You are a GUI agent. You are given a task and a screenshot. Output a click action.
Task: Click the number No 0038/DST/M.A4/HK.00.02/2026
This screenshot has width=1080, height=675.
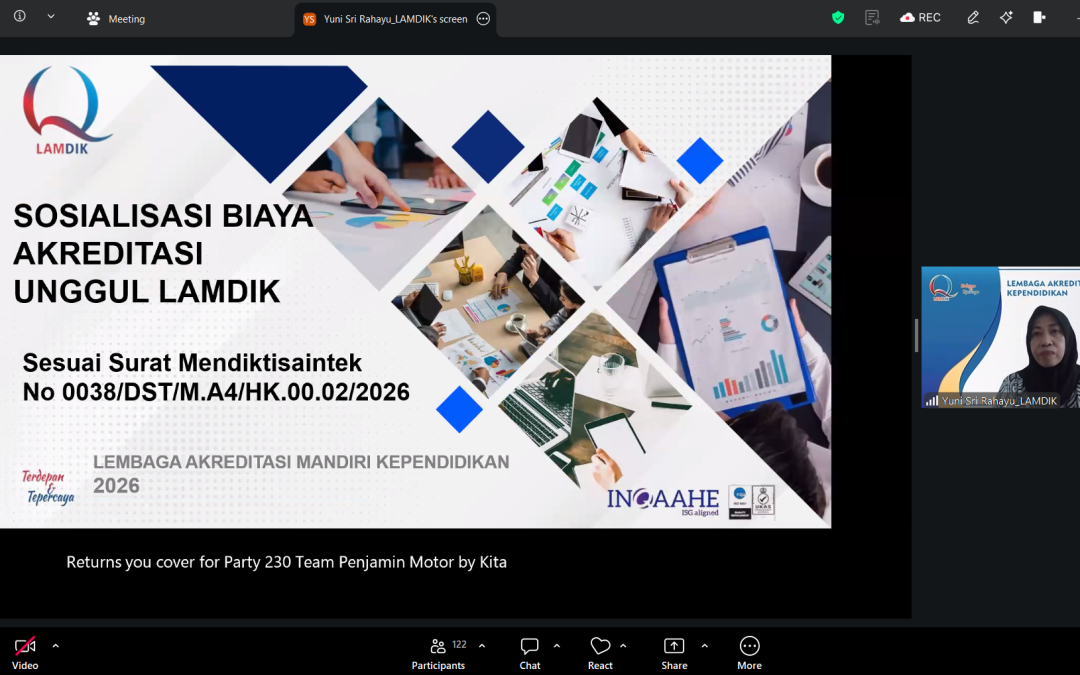[216, 392]
